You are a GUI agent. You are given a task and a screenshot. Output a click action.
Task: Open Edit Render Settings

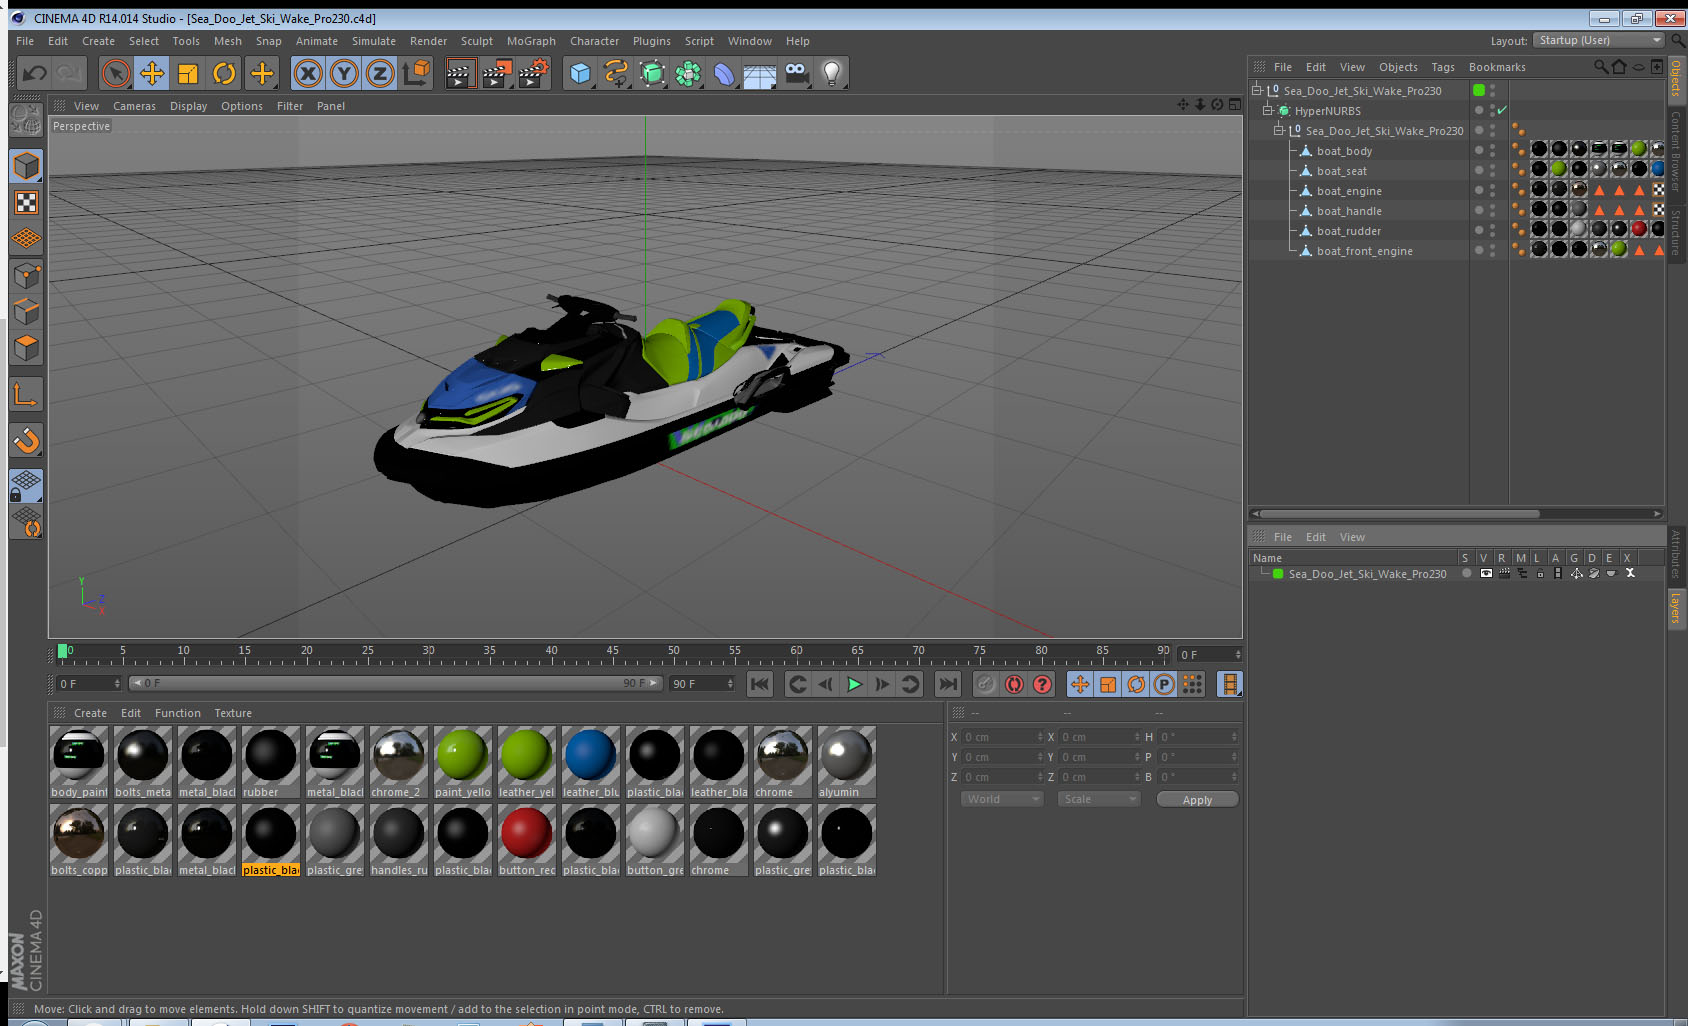point(533,73)
